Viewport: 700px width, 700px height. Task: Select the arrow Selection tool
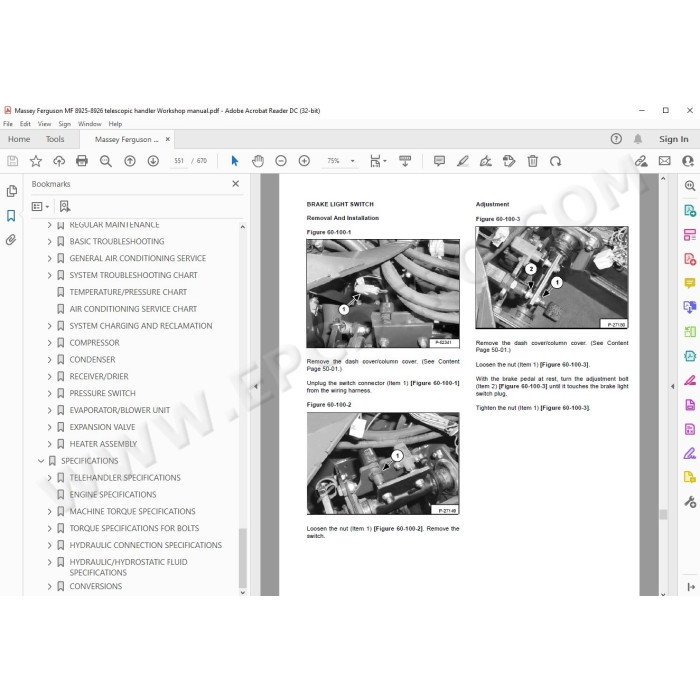(235, 161)
